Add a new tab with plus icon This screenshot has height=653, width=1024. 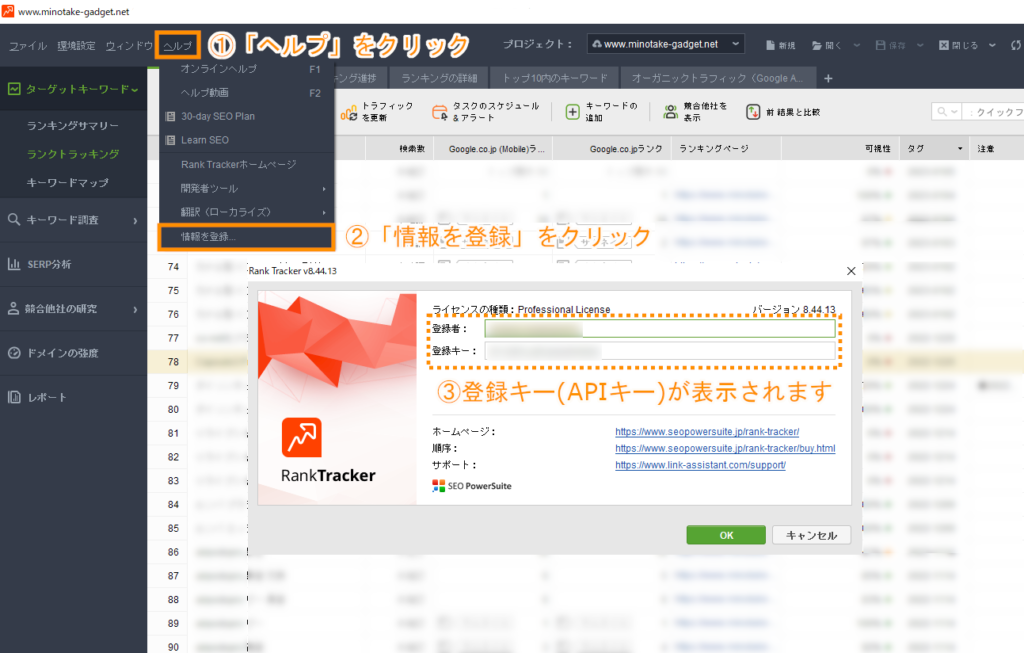coord(828,78)
